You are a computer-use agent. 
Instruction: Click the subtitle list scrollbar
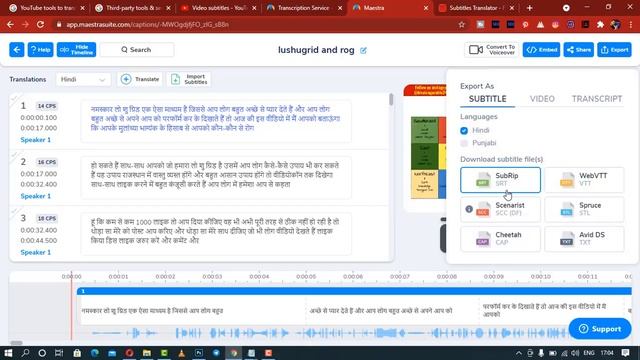(391, 100)
